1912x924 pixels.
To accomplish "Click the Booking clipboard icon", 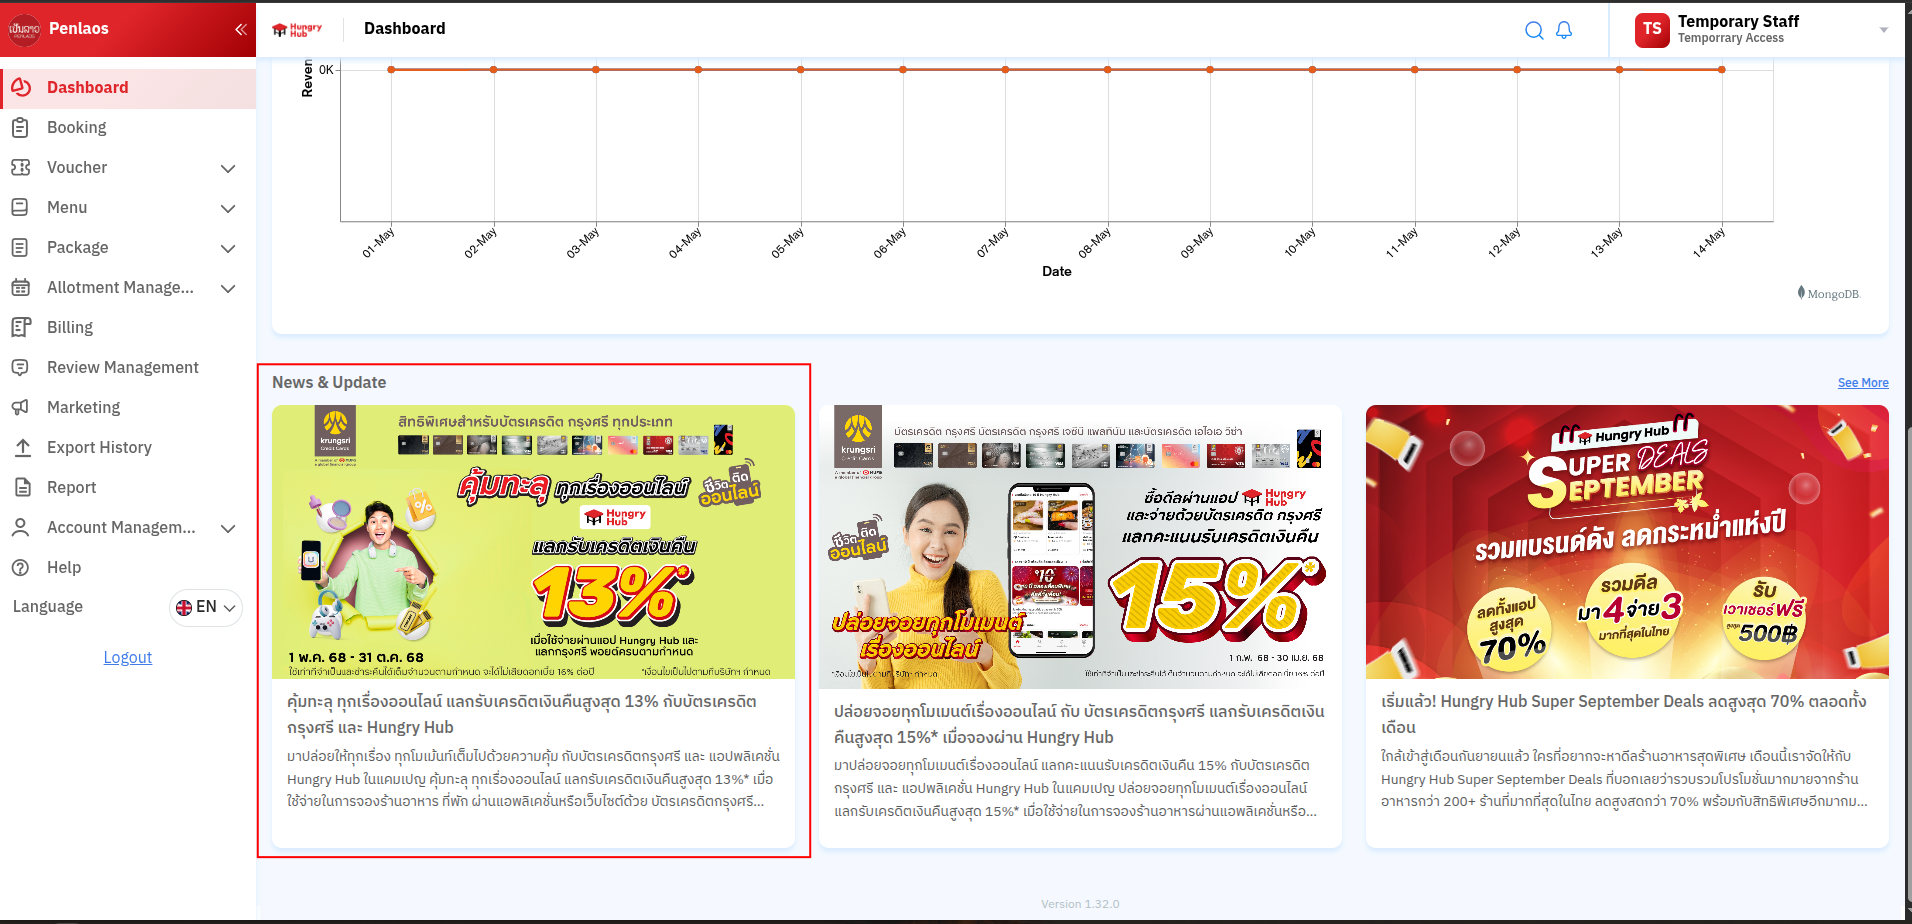I will tap(20, 127).
